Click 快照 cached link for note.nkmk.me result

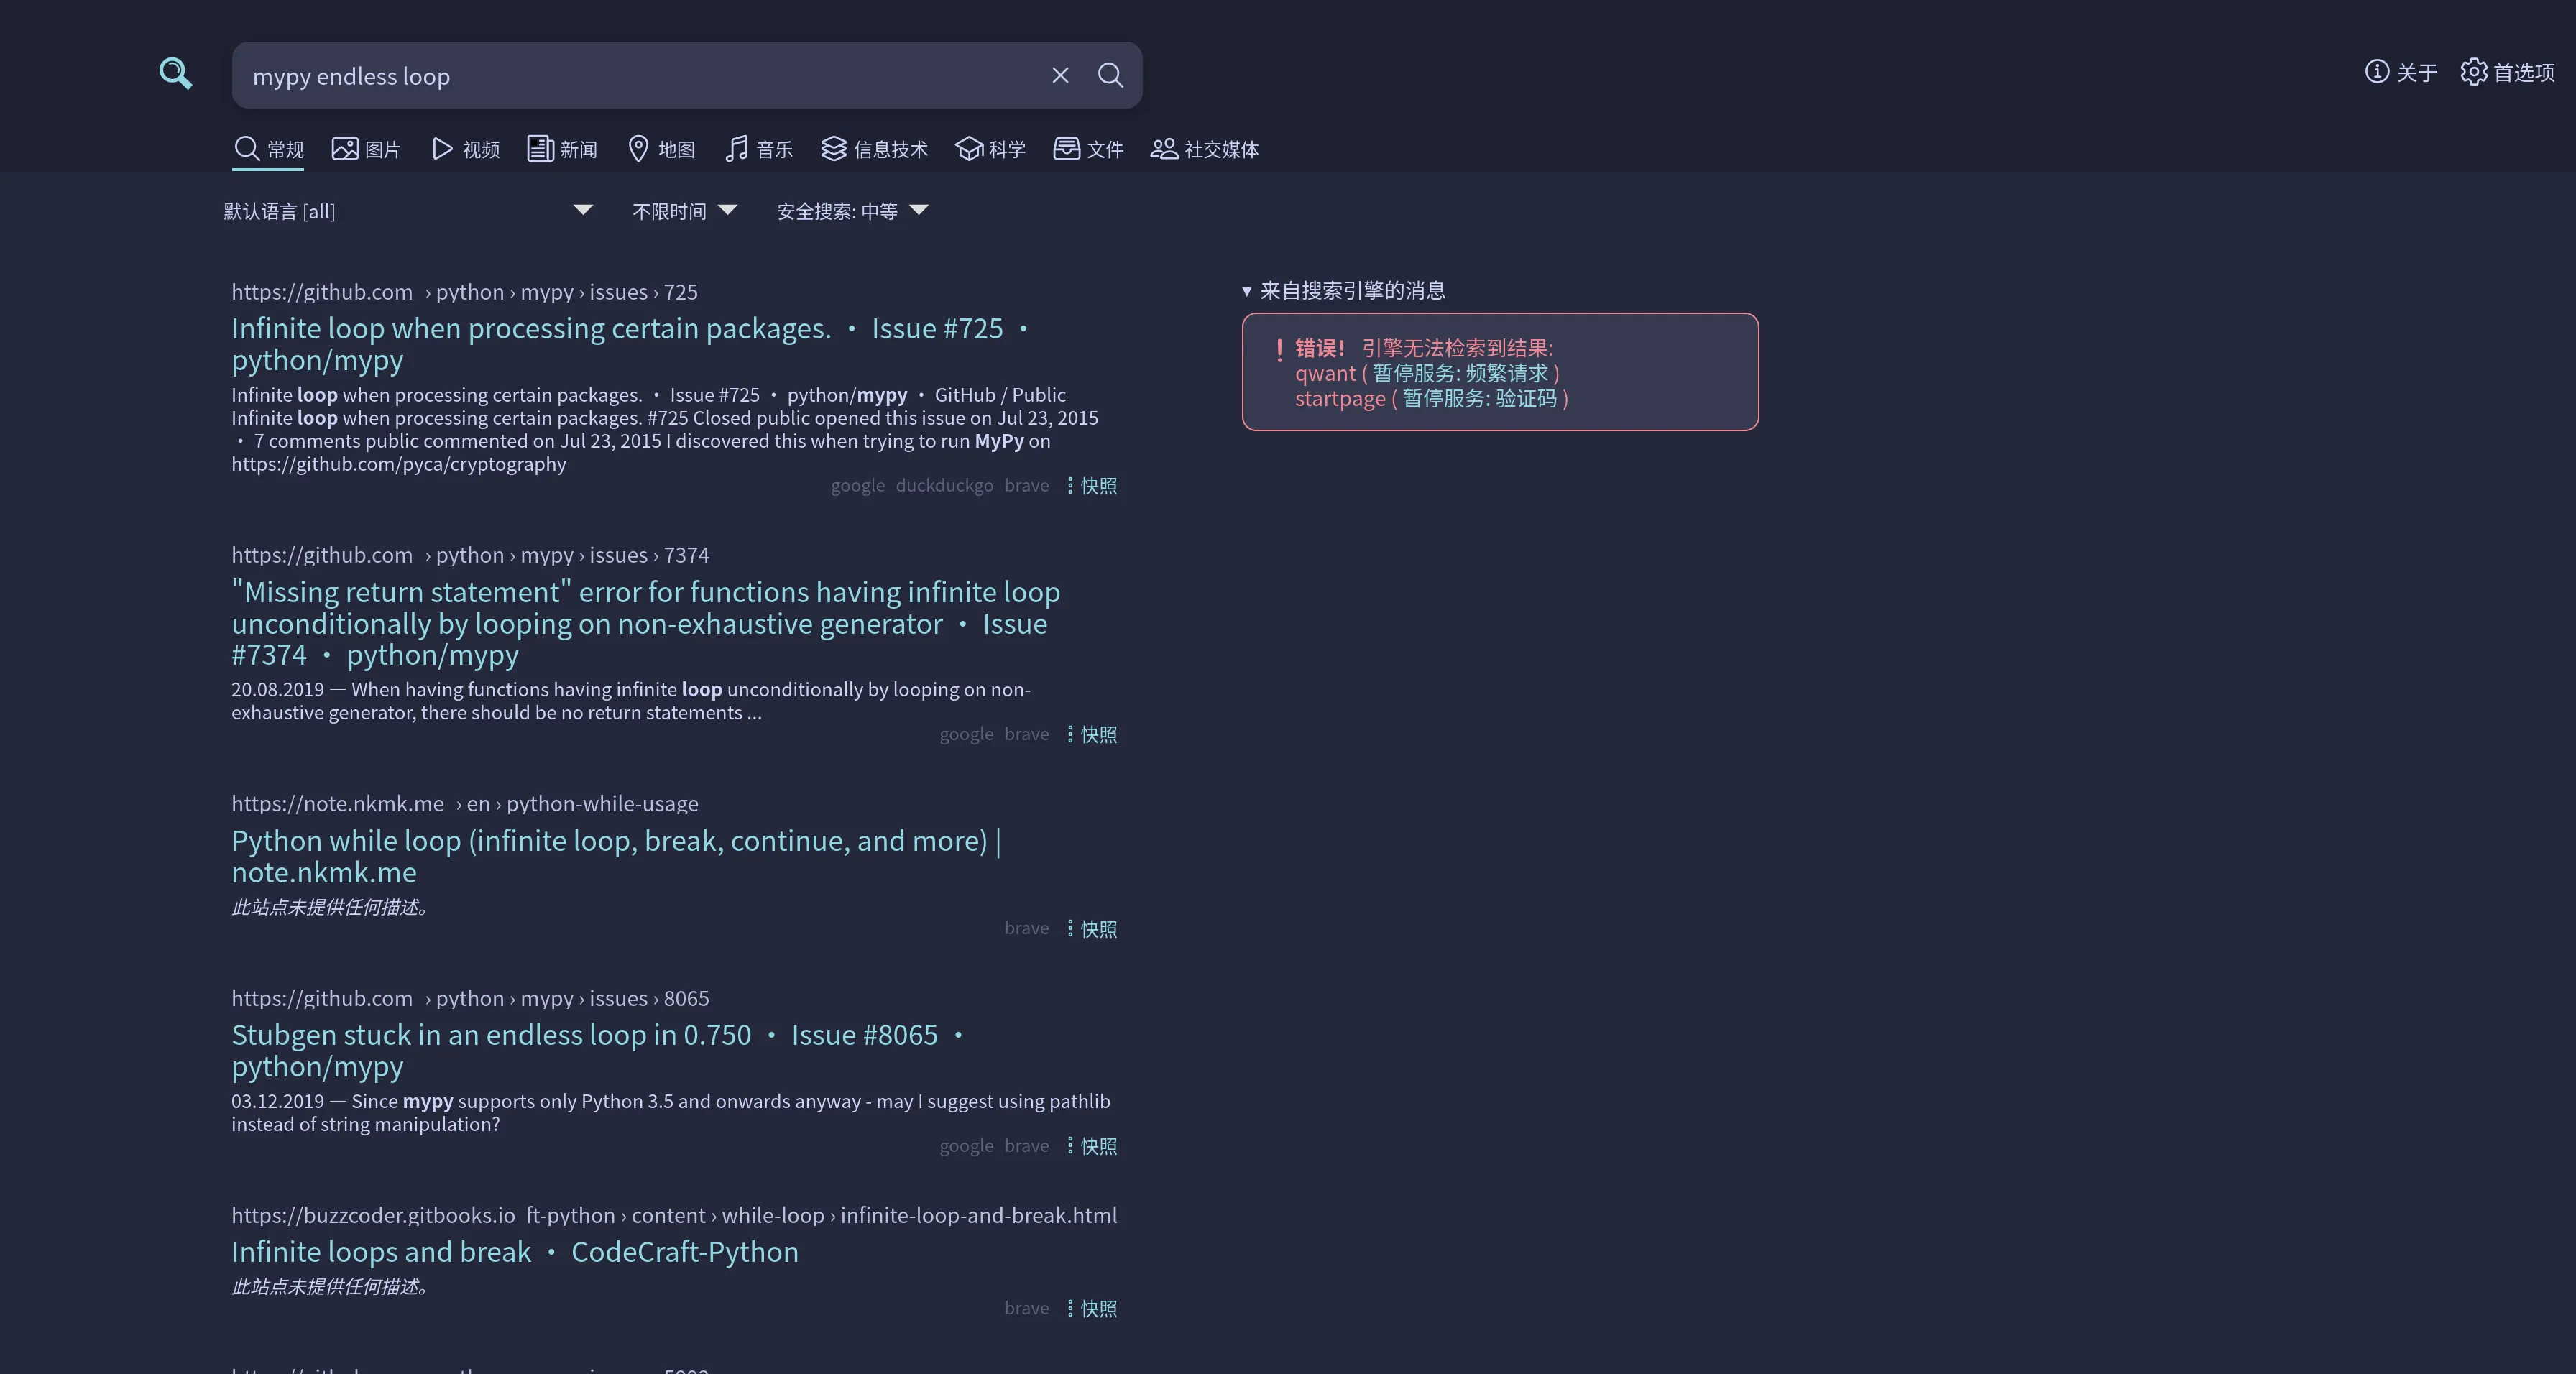click(x=1098, y=929)
